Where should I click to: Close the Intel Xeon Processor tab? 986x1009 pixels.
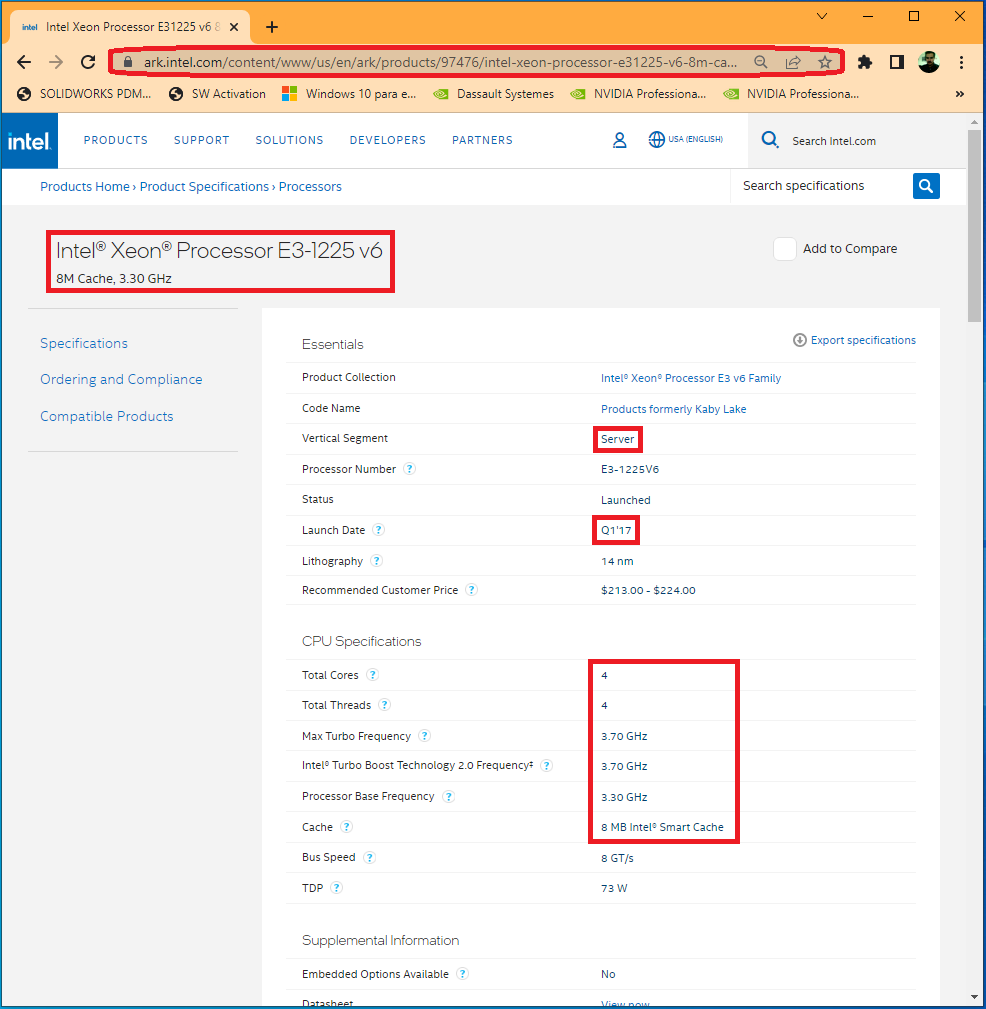(x=234, y=27)
